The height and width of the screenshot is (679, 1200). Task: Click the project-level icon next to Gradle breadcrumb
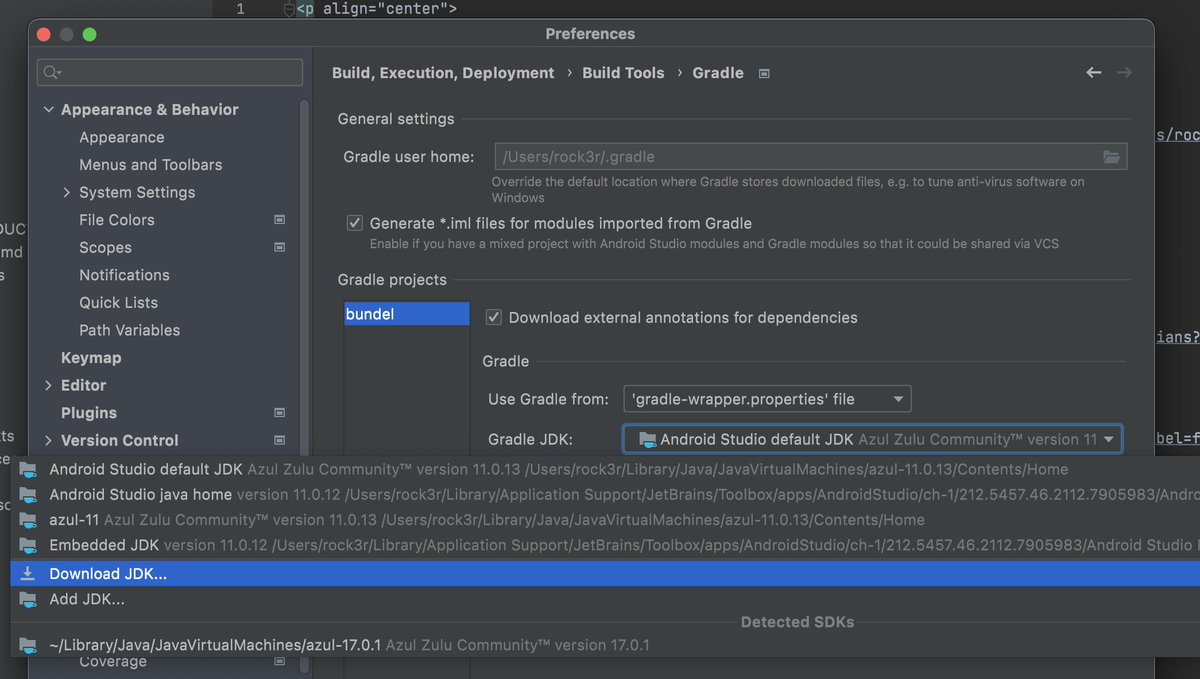point(764,73)
